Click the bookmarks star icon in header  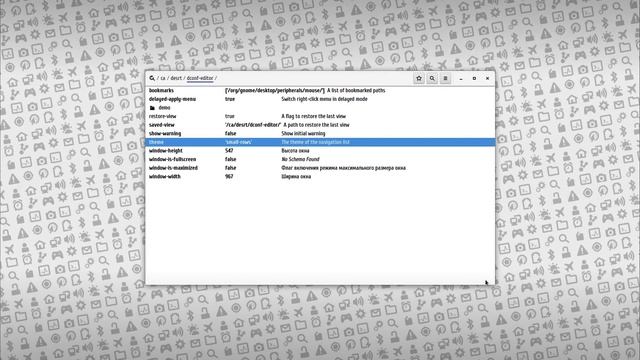coord(419,78)
